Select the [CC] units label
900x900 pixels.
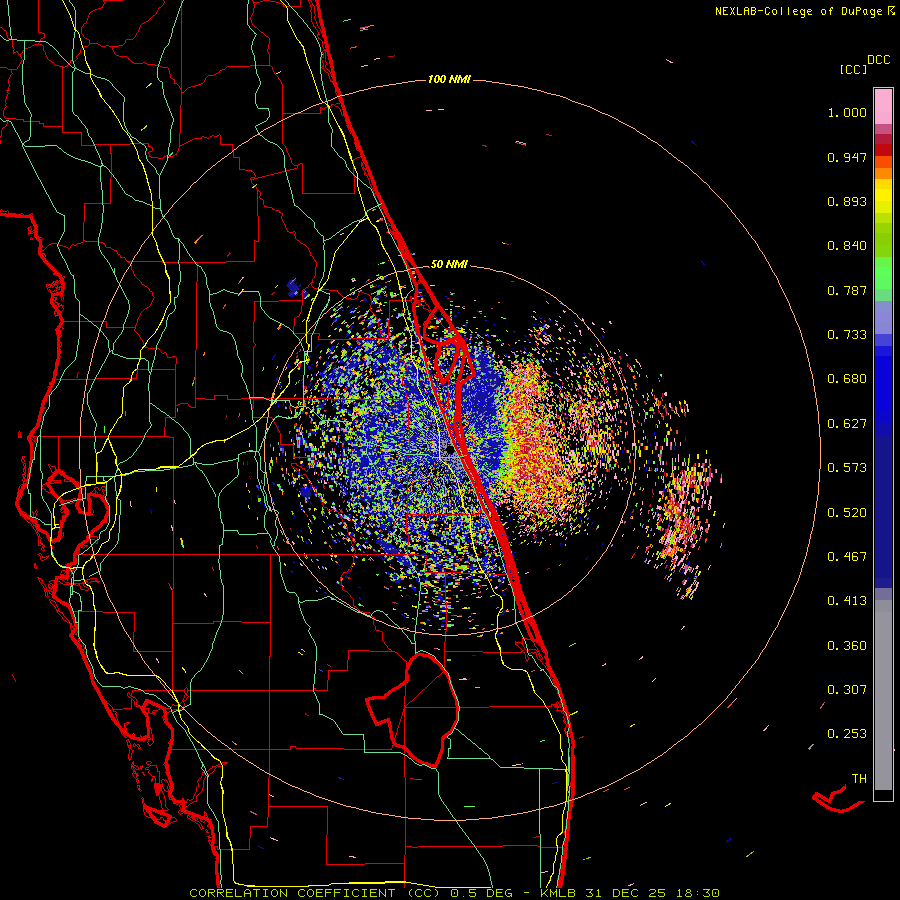pos(852,69)
